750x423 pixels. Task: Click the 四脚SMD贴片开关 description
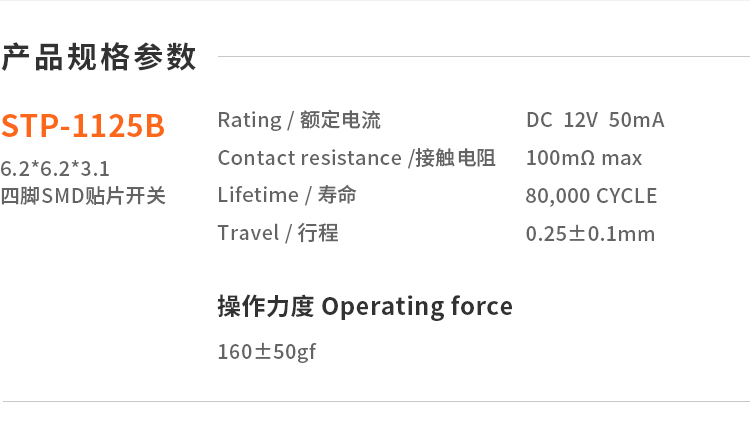point(82,195)
